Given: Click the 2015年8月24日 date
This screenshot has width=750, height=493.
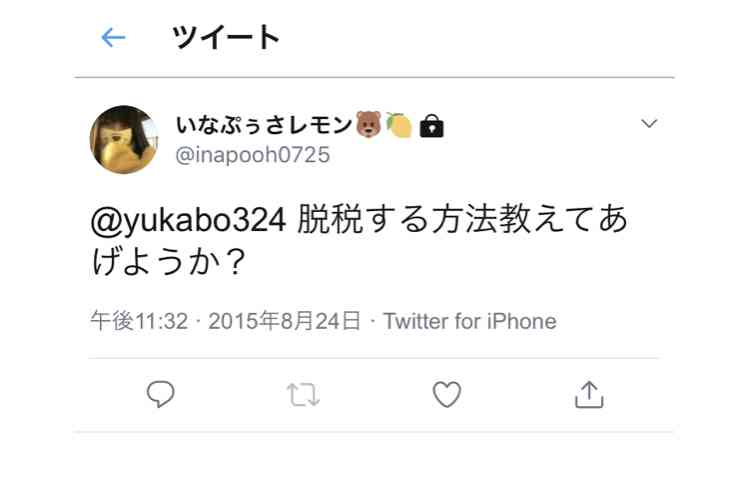Looking at the screenshot, I should tap(285, 321).
